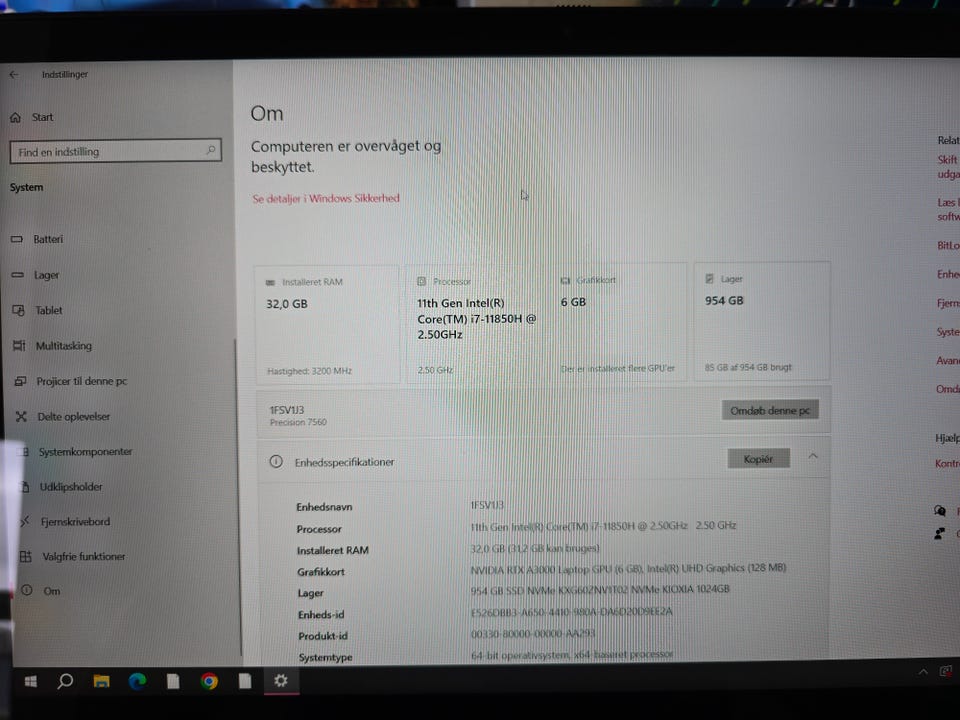Open the Lager settings page
This screenshot has height=720, width=960.
[x=46, y=276]
